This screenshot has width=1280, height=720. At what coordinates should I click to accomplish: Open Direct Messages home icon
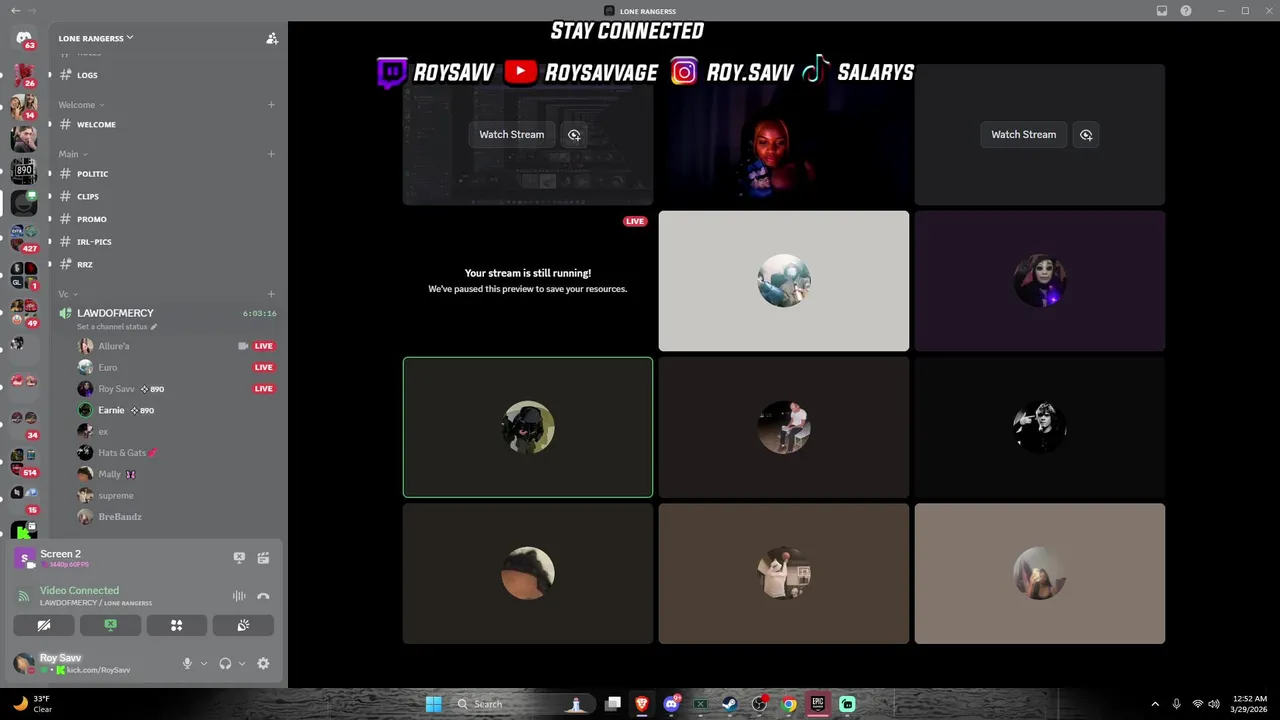coord(24,38)
